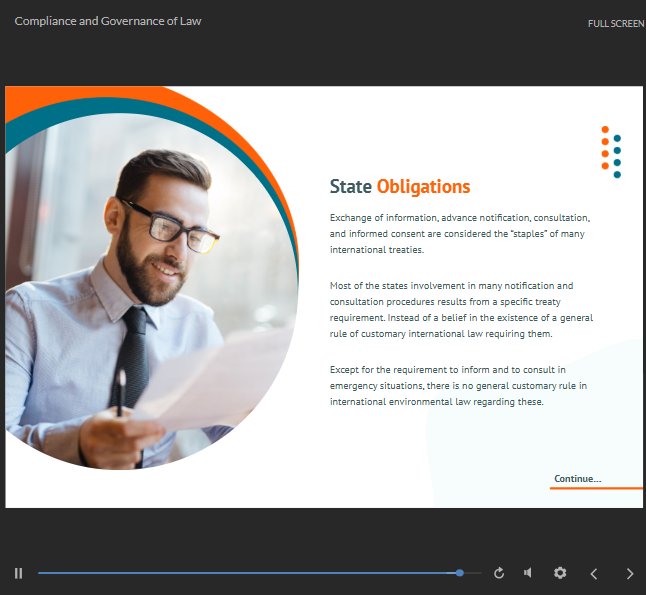
Task: Advance with the next slide arrow
Action: 629,573
